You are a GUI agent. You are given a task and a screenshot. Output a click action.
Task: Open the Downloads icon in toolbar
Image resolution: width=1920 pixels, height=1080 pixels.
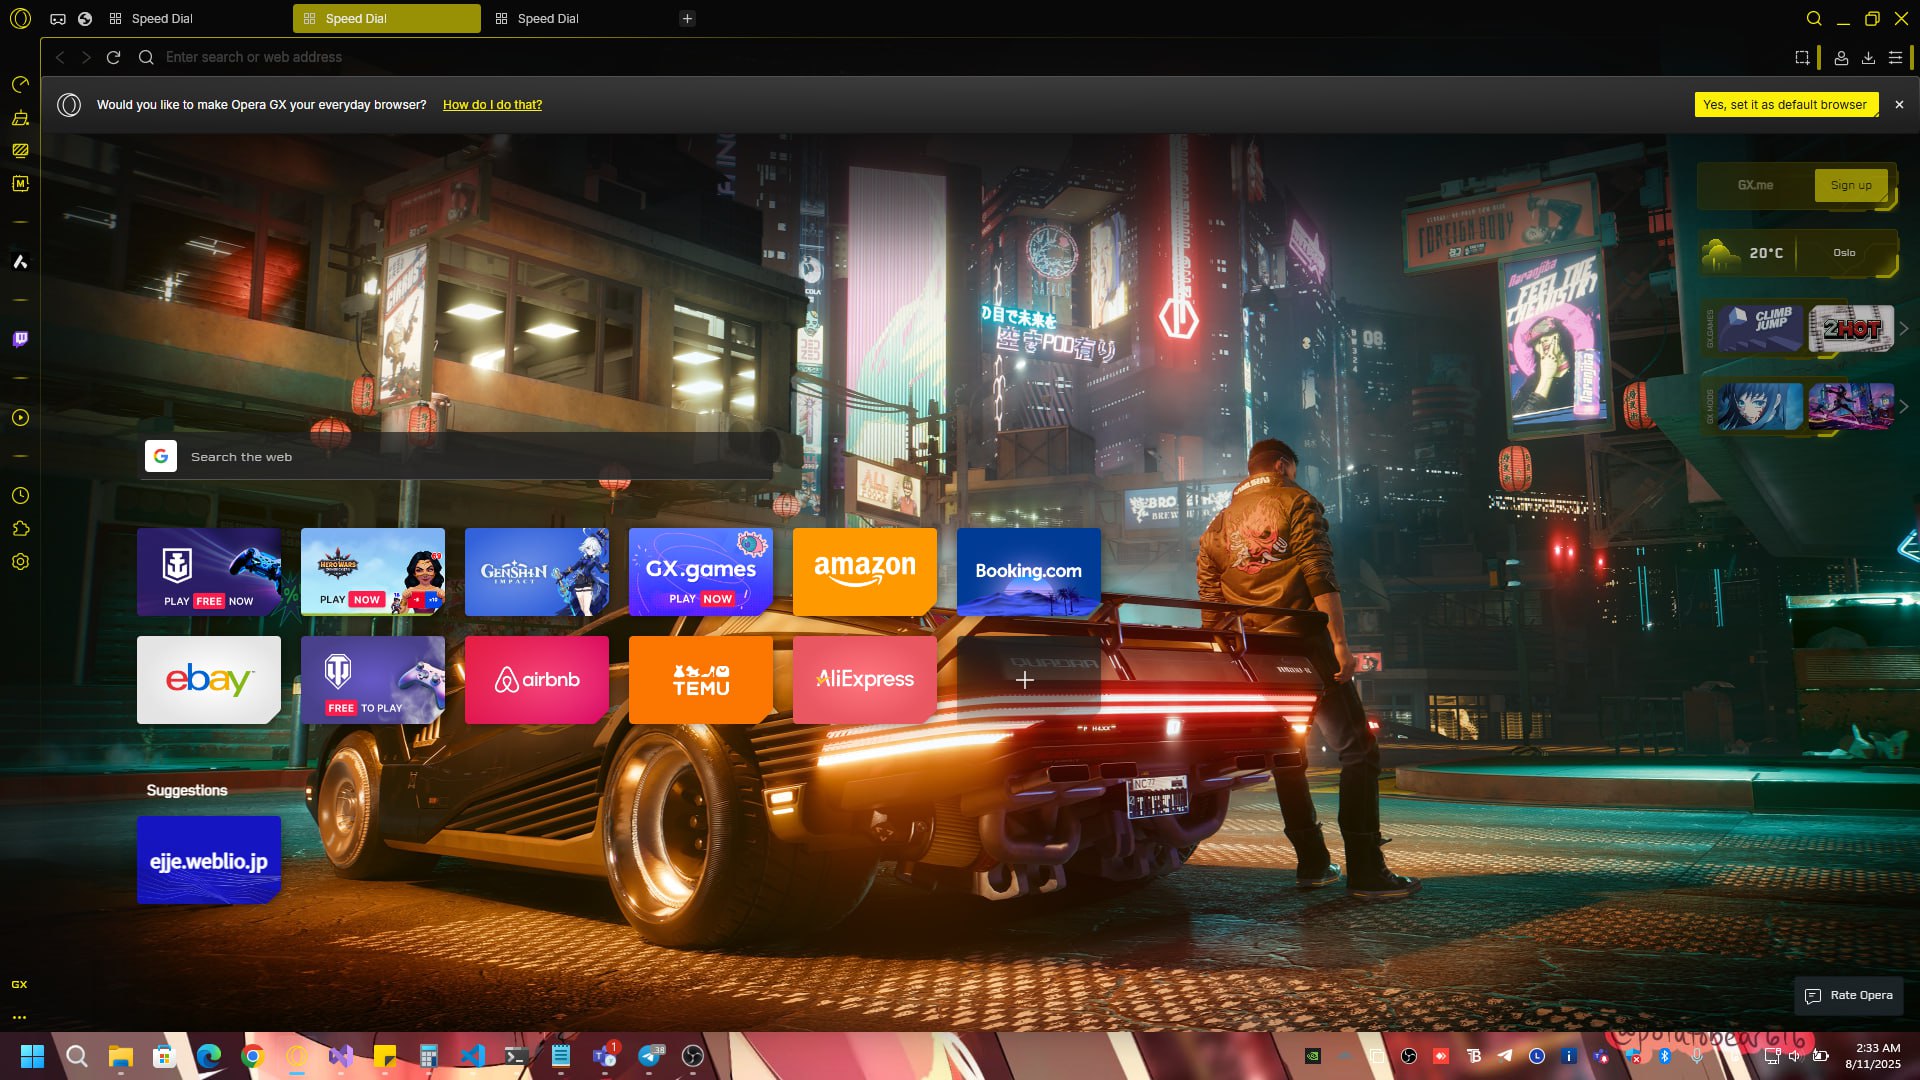click(1868, 58)
